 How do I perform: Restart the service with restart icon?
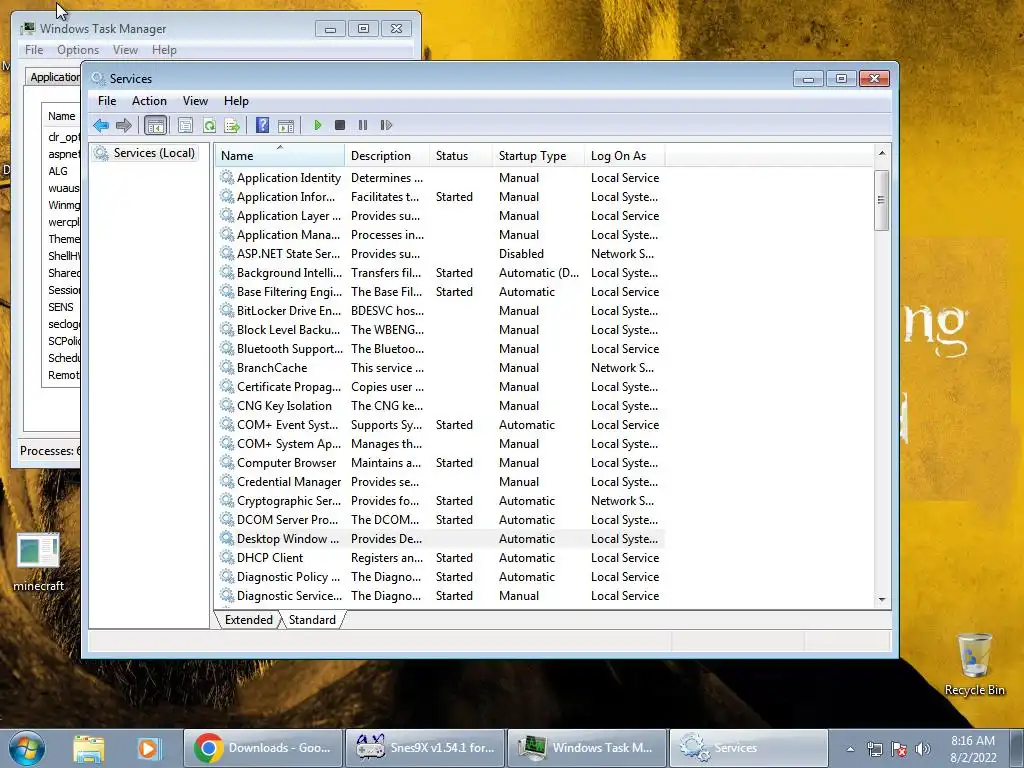pyautogui.click(x=386, y=125)
